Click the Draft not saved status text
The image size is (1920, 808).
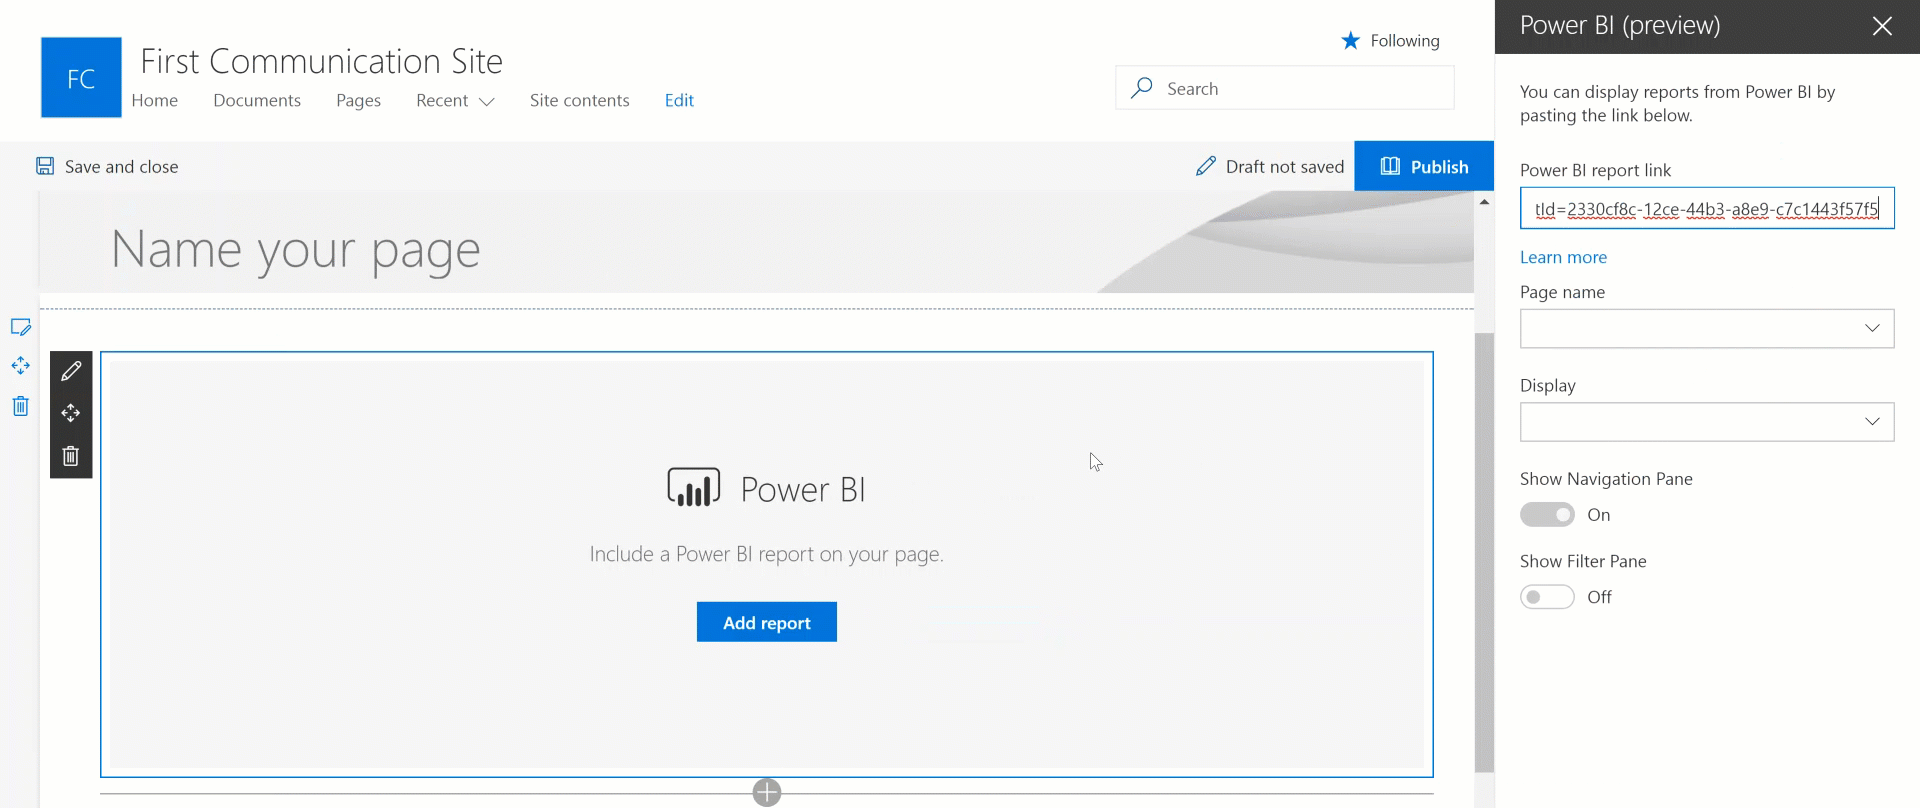coord(1285,167)
